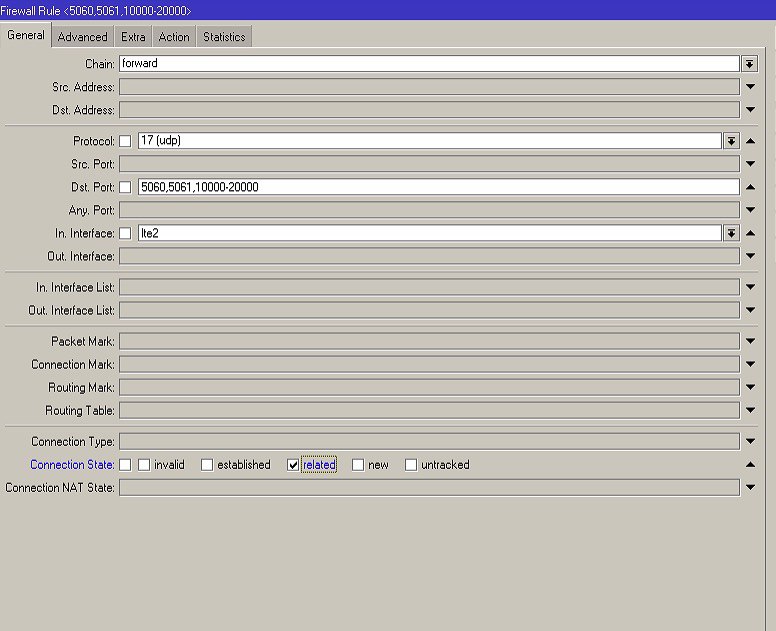Switch to the Advanced tab
776x631 pixels.
click(82, 37)
